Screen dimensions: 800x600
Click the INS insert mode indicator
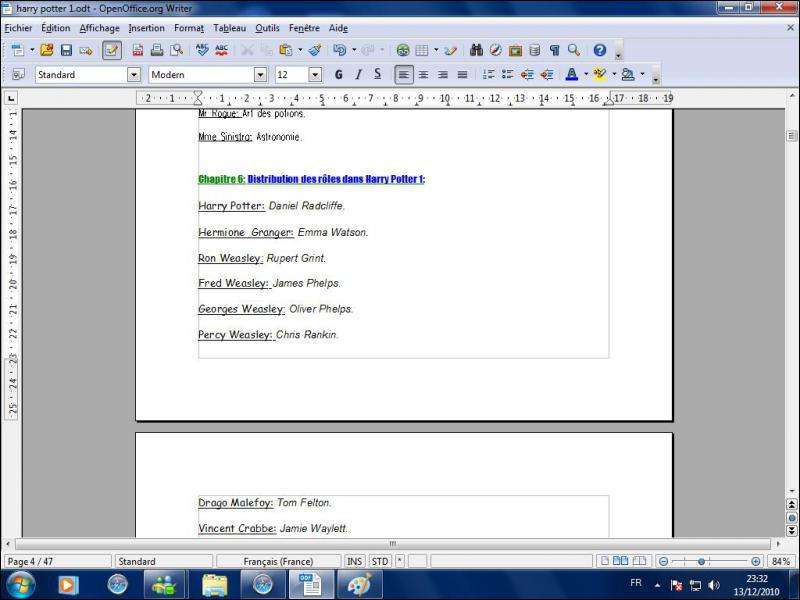click(354, 561)
